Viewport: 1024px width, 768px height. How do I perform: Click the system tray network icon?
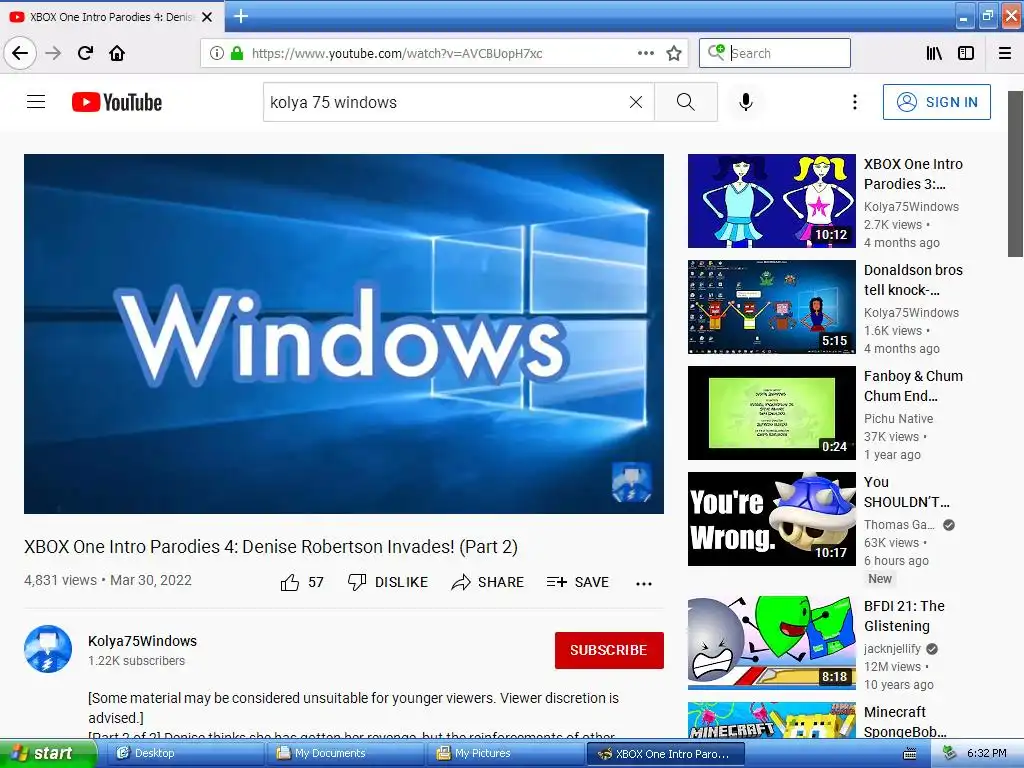[949, 754]
